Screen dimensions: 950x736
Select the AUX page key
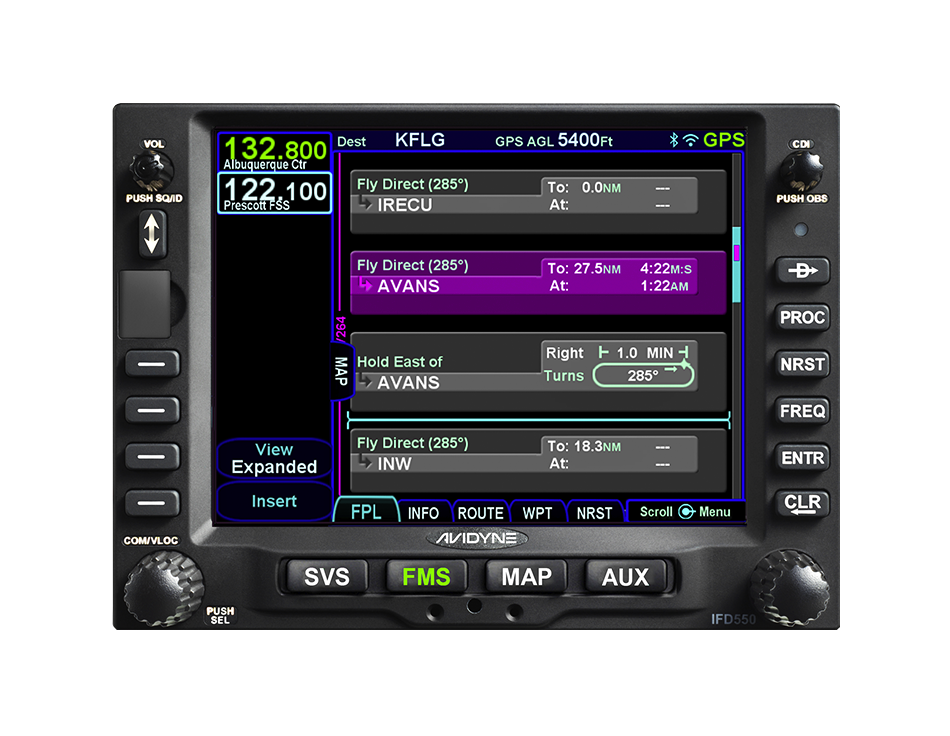pyautogui.click(x=625, y=576)
